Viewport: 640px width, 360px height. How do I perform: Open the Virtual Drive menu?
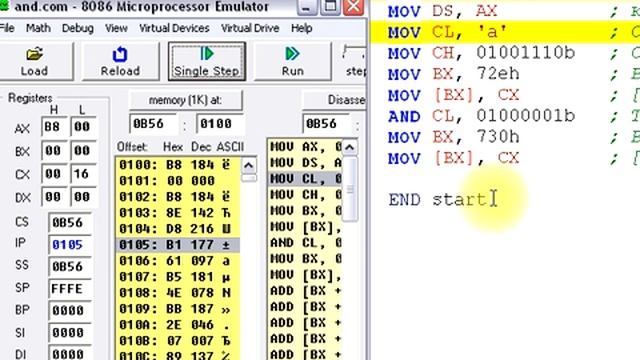pos(250,28)
